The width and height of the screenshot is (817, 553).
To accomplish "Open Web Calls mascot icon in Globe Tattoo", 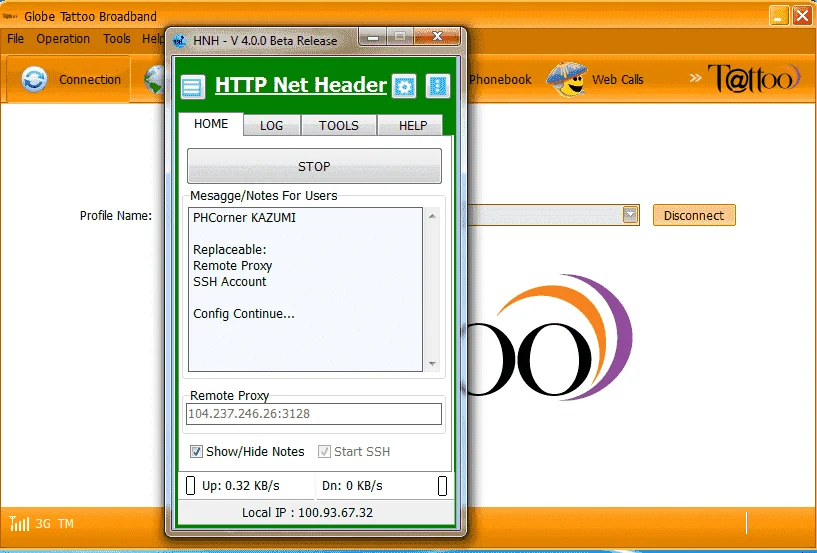I will click(x=567, y=79).
